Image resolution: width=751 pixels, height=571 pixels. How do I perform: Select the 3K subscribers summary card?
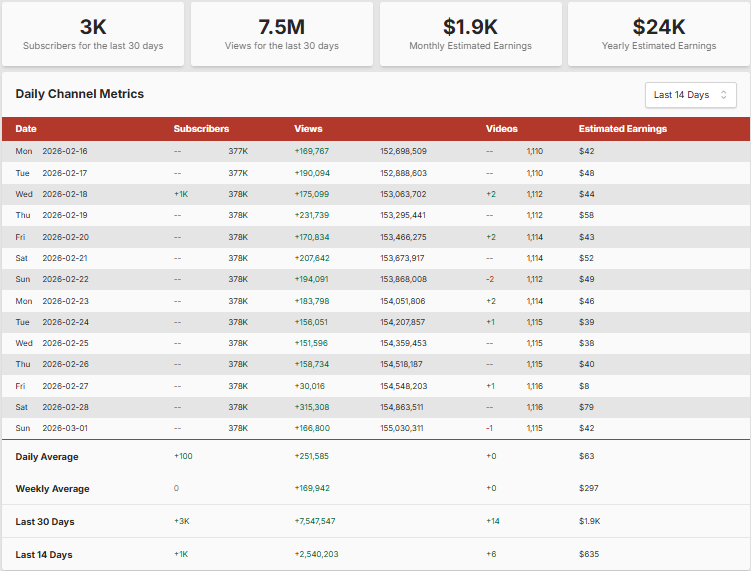(x=93, y=34)
